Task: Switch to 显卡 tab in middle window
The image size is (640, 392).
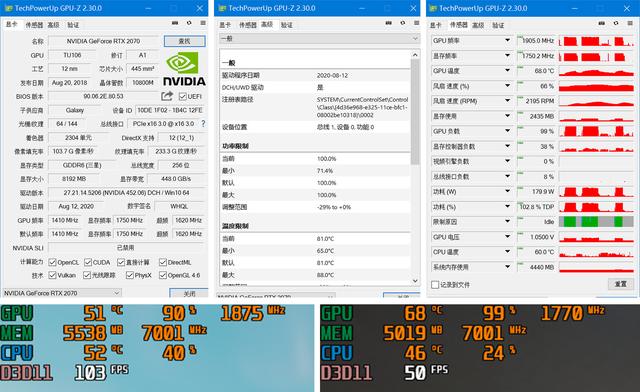Action: [x=225, y=25]
